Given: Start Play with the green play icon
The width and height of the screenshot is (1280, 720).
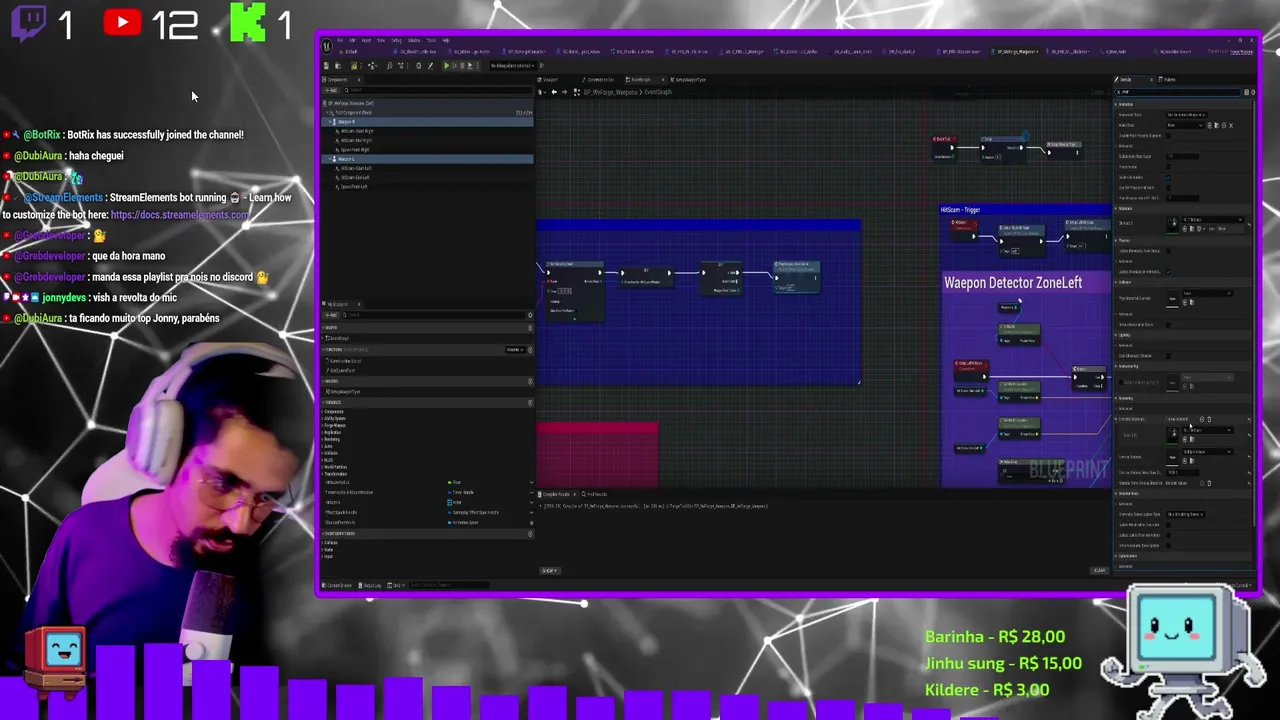Looking at the screenshot, I should coord(447,65).
